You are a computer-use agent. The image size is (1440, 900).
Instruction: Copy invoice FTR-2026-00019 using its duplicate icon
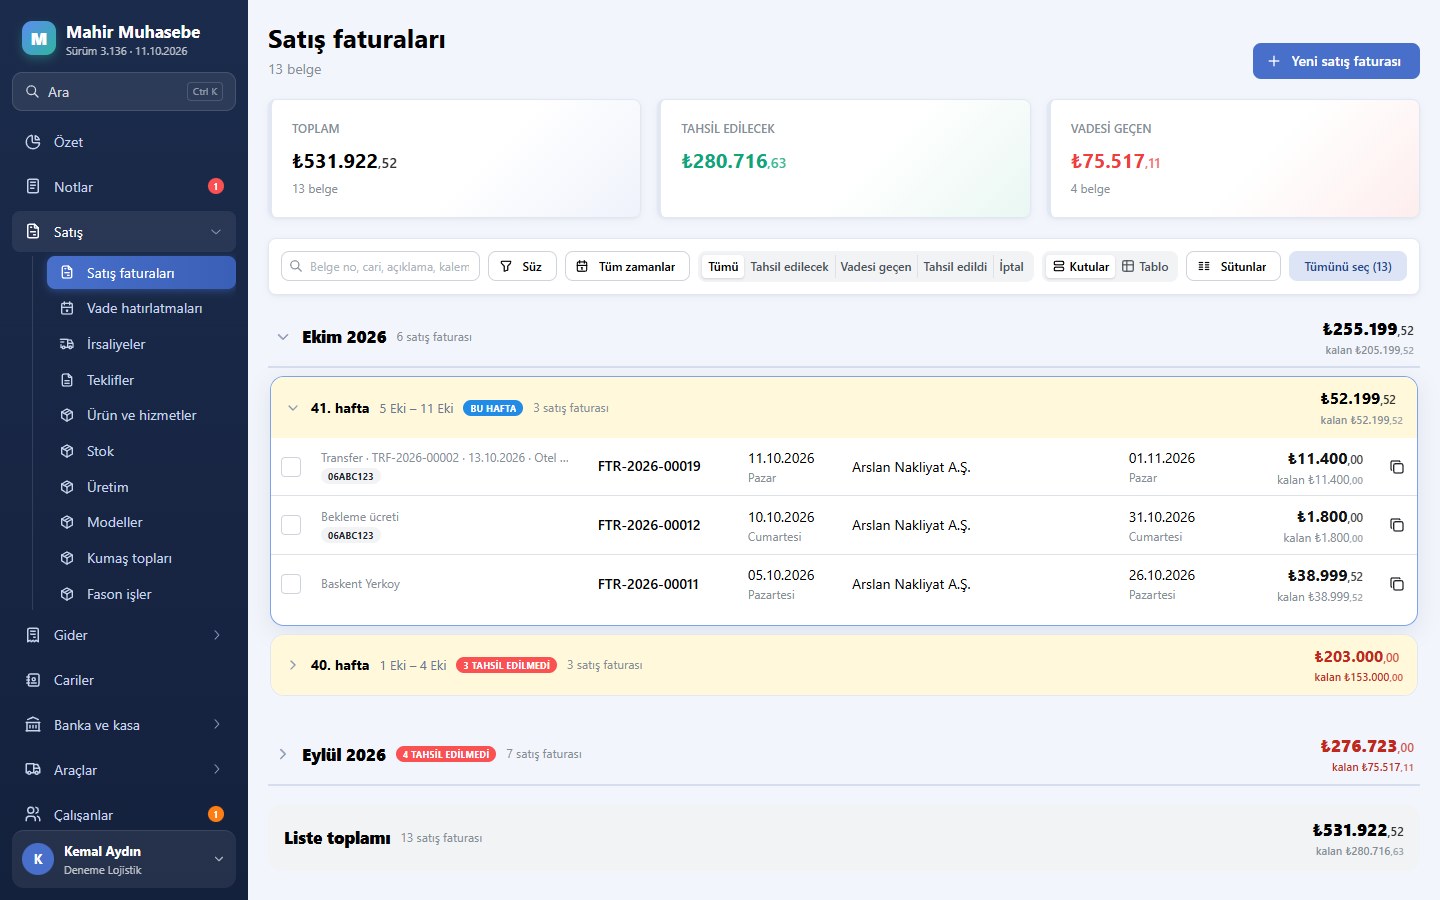[1397, 467]
